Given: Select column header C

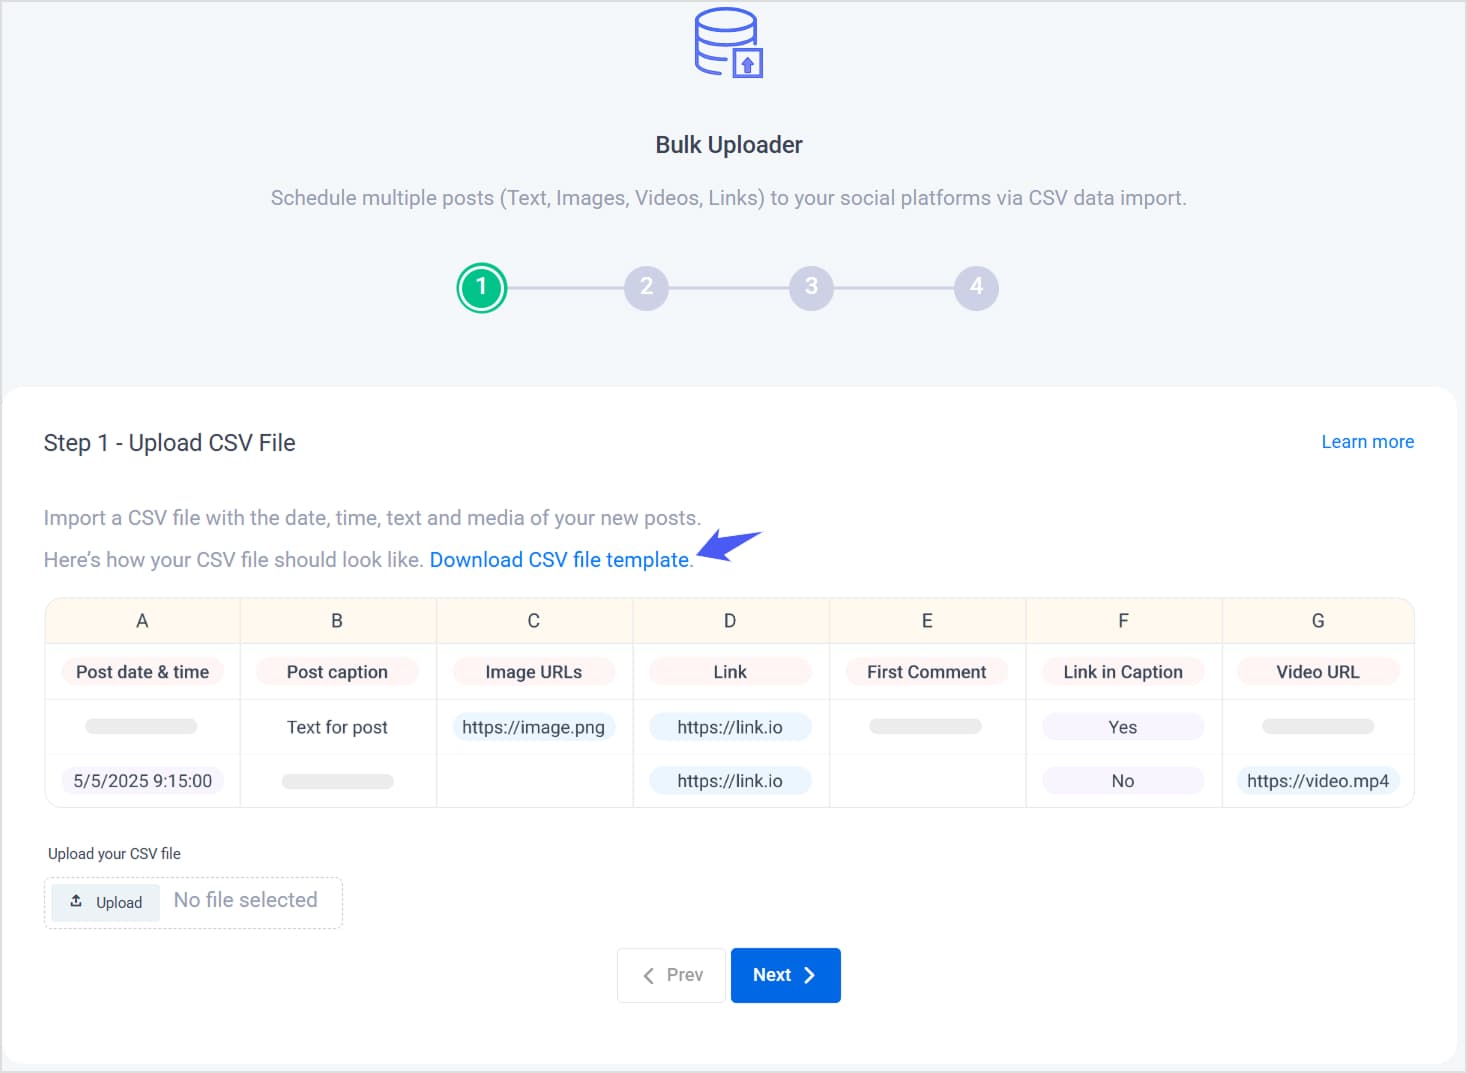Looking at the screenshot, I should pyautogui.click(x=534, y=621).
